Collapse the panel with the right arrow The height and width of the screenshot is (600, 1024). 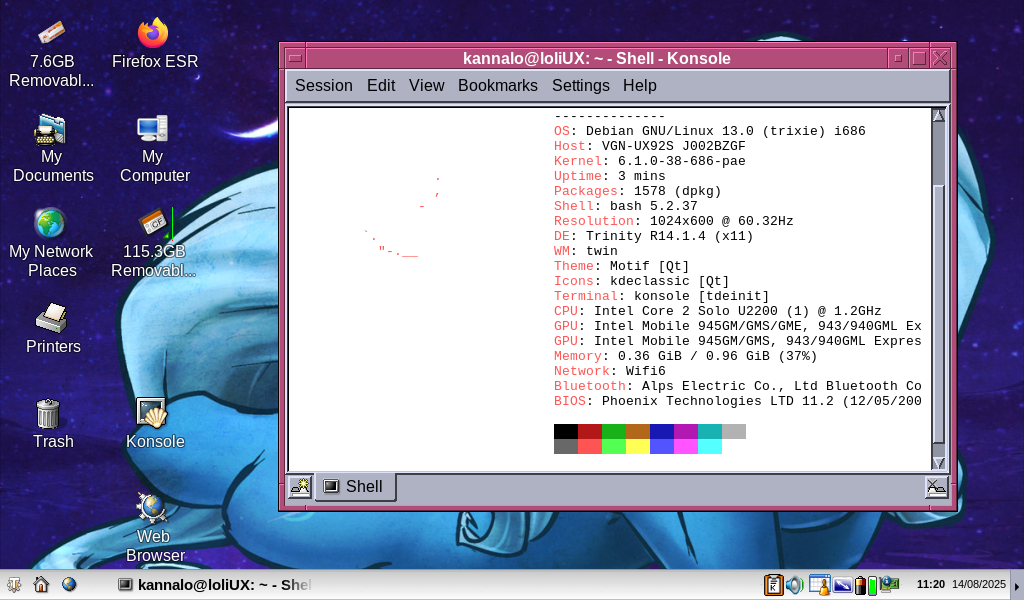[x=1017, y=586]
